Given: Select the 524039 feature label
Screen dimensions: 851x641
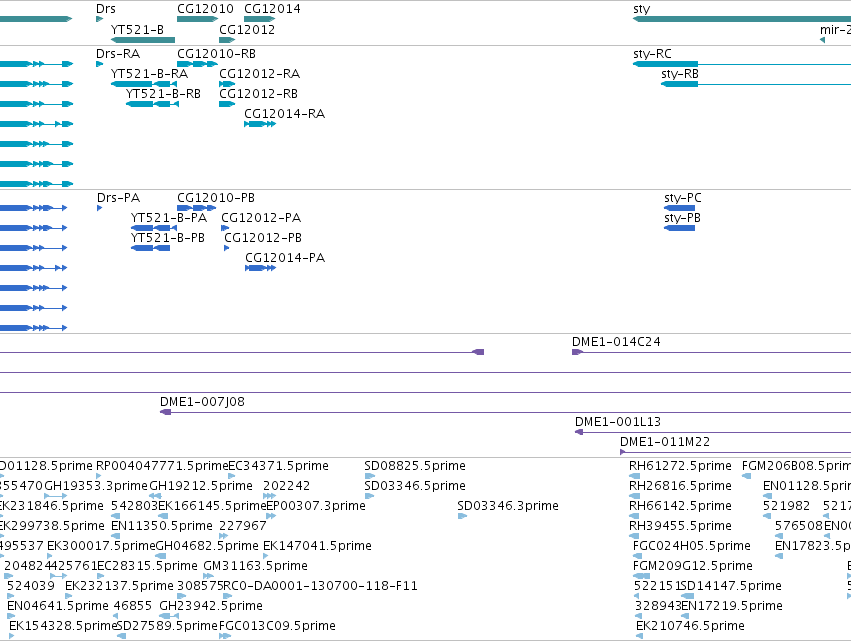Looking at the screenshot, I should (x=30, y=586).
